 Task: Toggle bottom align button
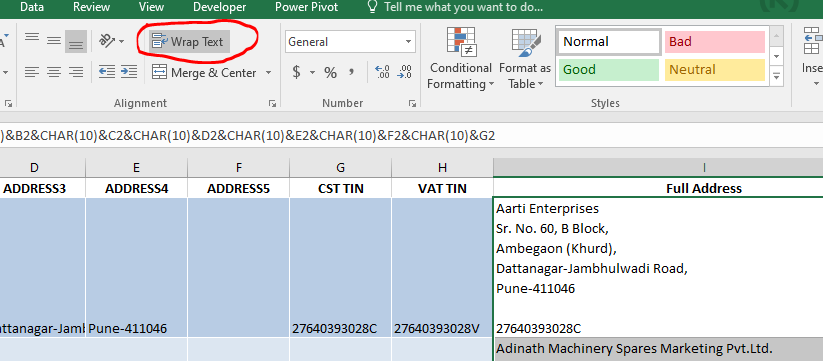(76, 41)
